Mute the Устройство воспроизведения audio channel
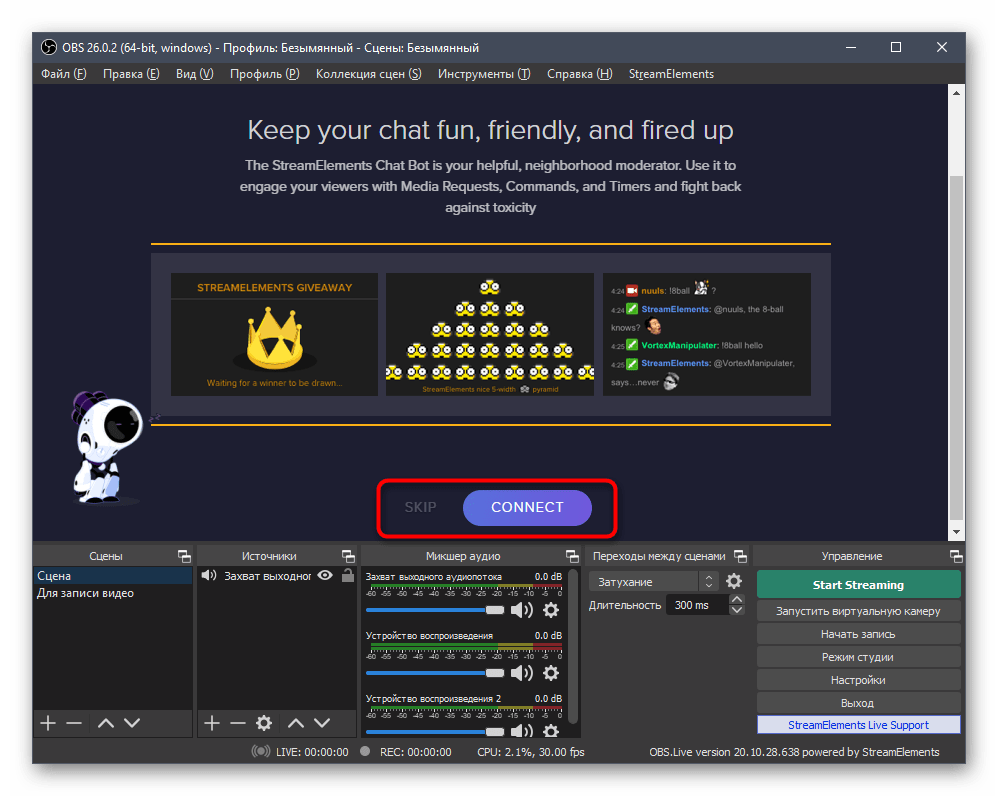Screen dimensions: 998x796 (522, 673)
